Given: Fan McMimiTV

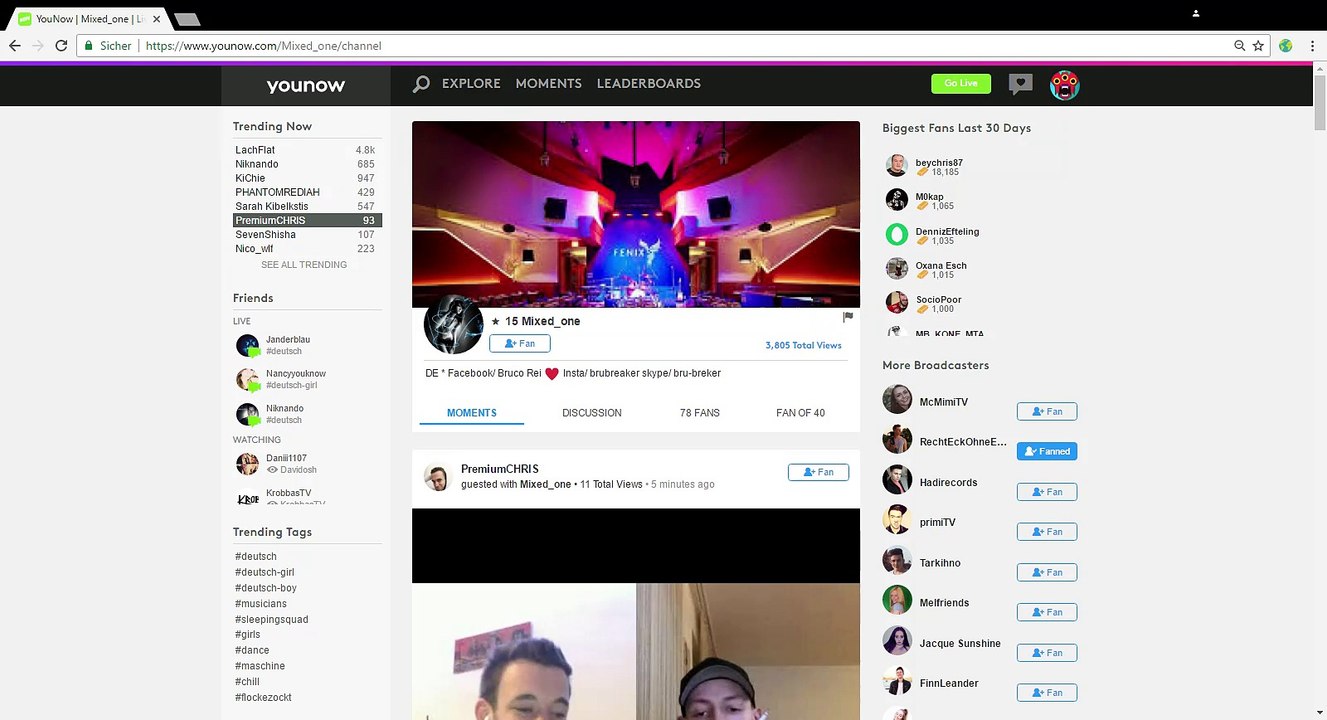Looking at the screenshot, I should [x=1046, y=411].
